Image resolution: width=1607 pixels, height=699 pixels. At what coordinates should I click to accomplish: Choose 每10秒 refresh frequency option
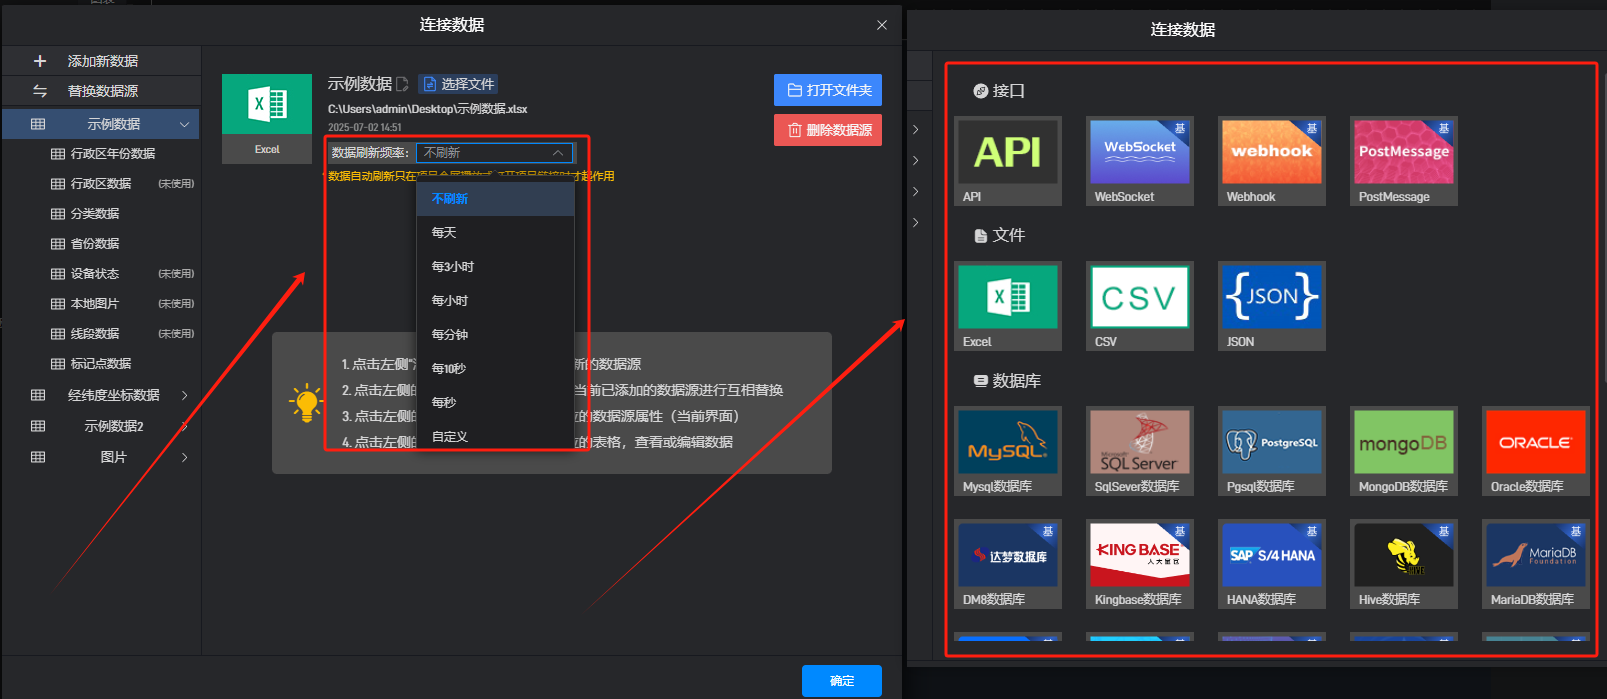pyautogui.click(x=495, y=369)
